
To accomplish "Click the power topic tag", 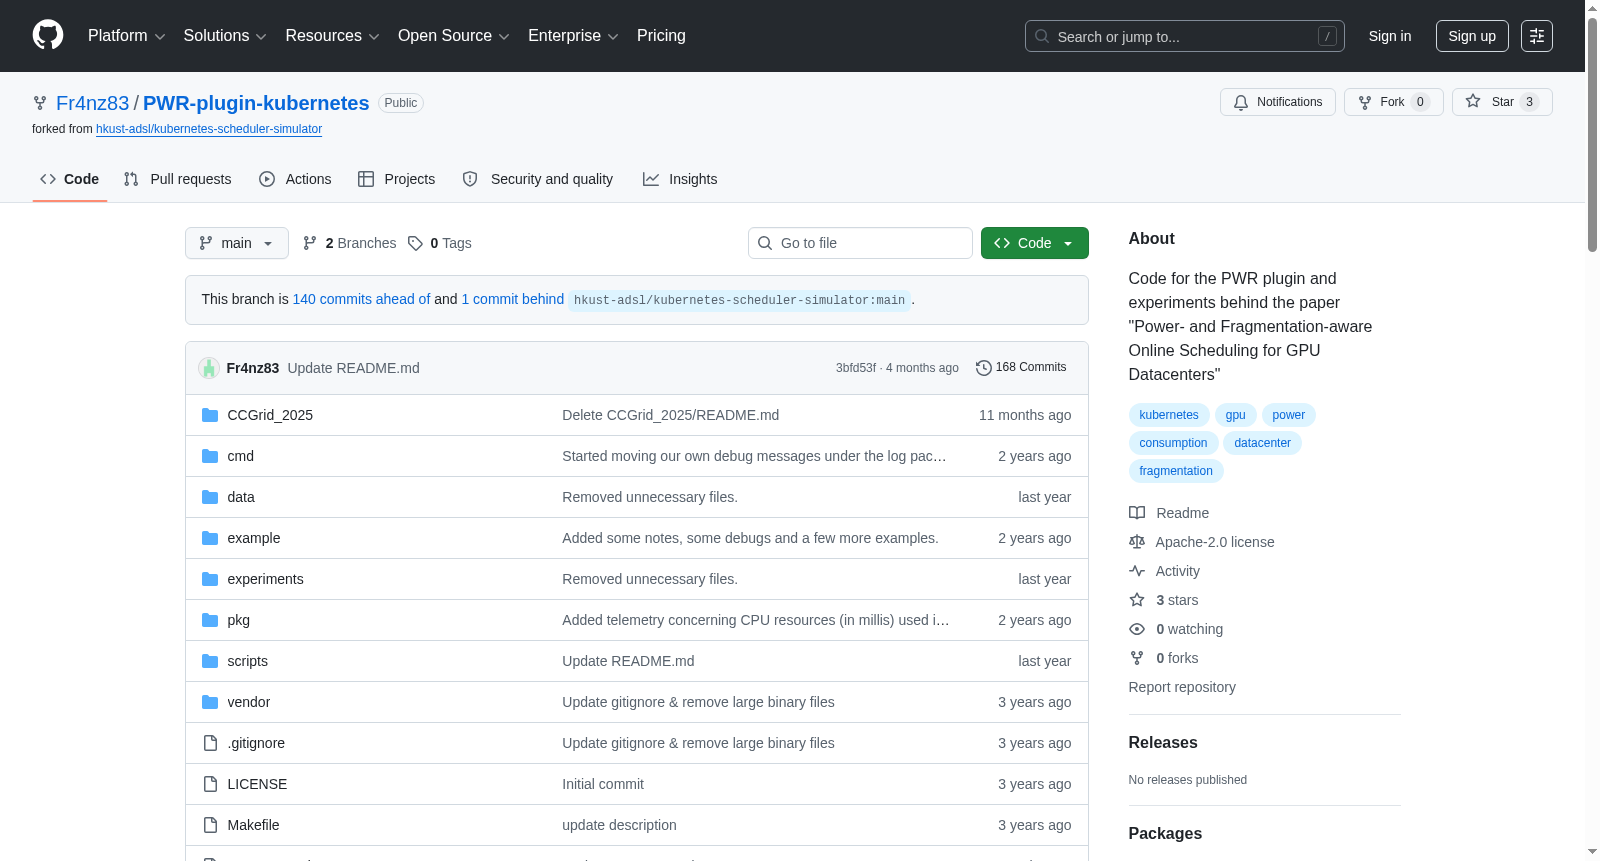I will coord(1289,415).
